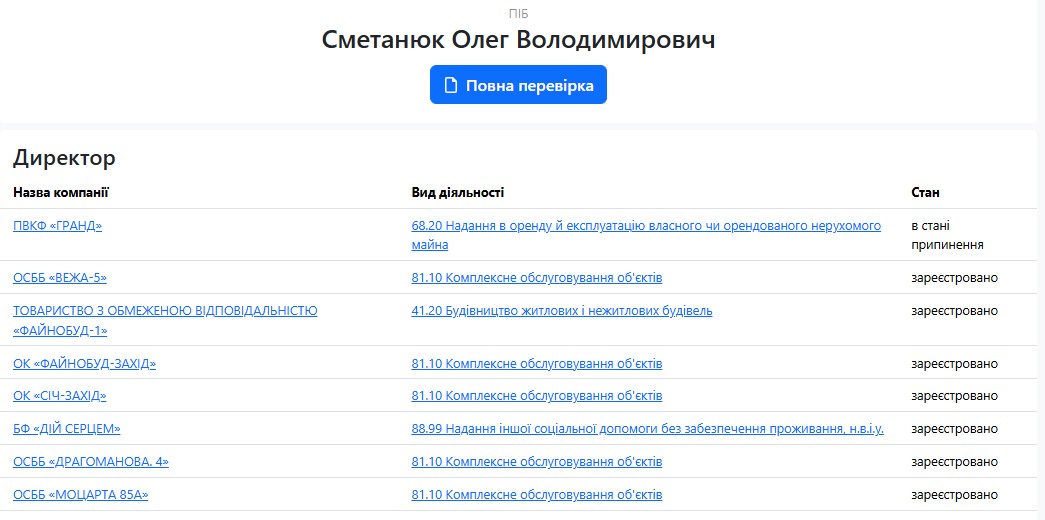Click the Директор section heading
Screen dimensions: 1045x520
coord(64,158)
